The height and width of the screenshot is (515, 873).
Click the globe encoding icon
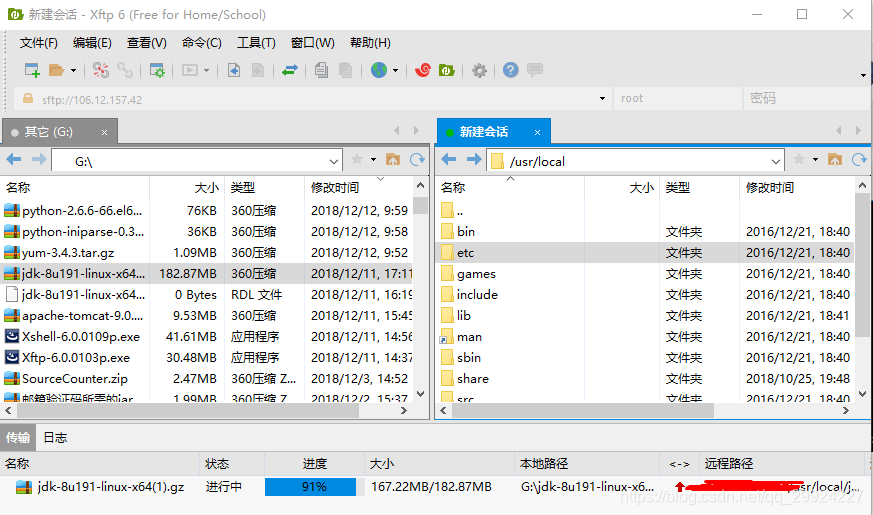pos(379,70)
